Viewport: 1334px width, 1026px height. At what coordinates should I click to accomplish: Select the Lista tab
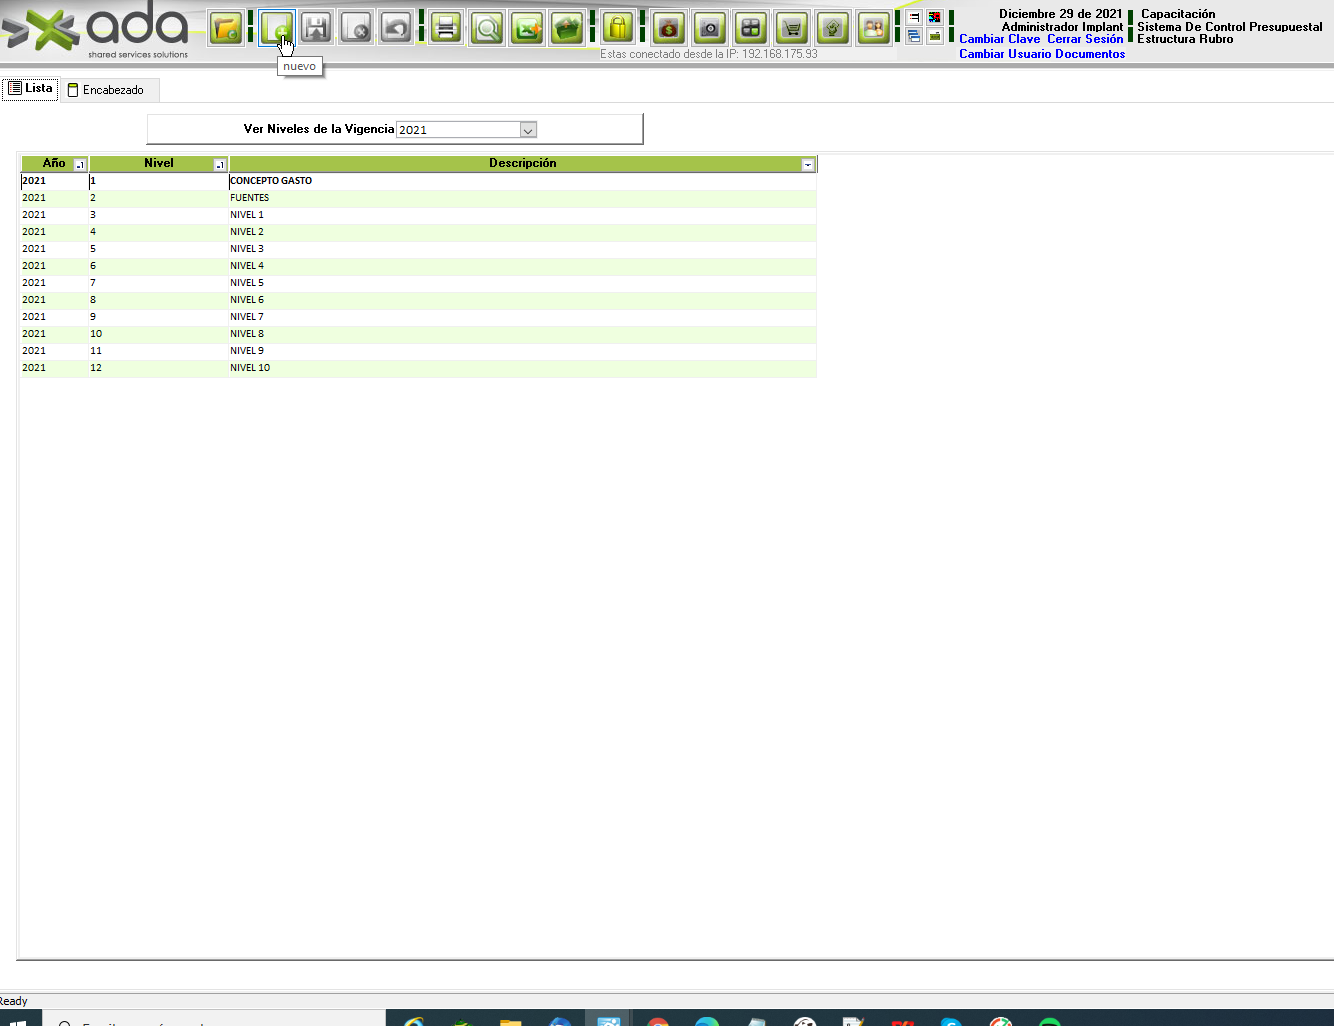pyautogui.click(x=30, y=89)
